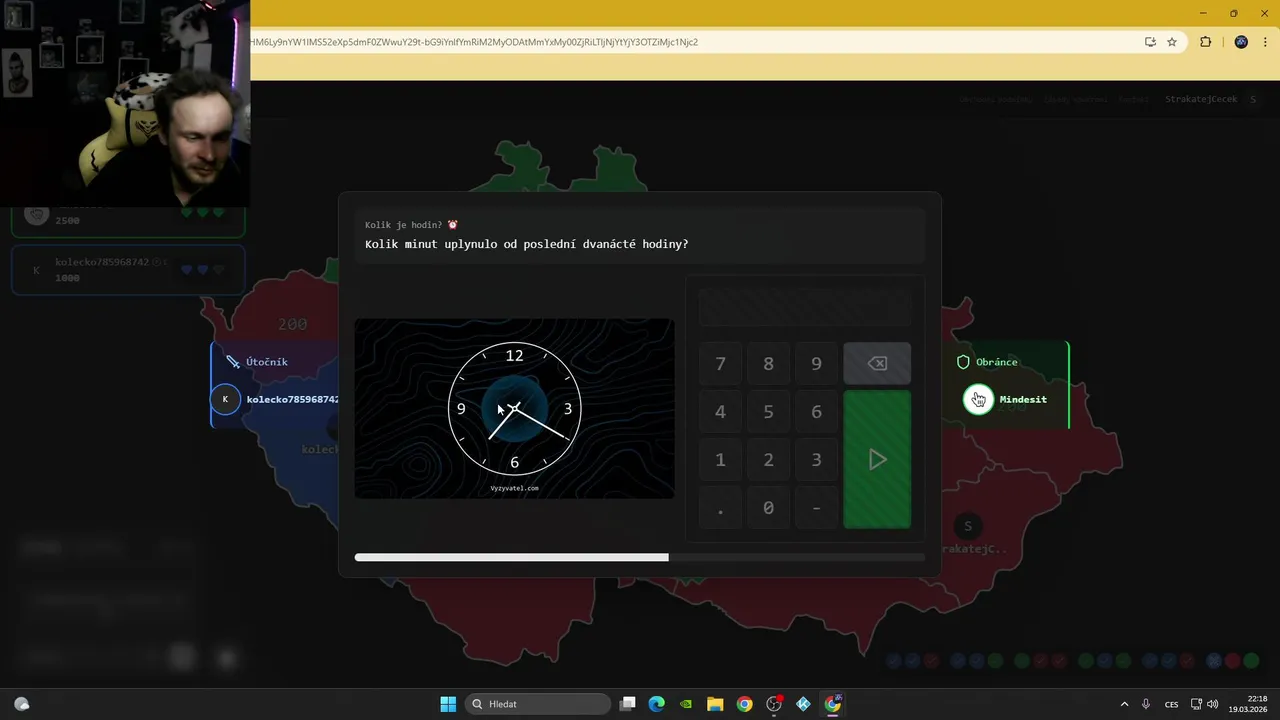1280x720 pixels.
Task: Open the weather widget in taskbar corner
Action: coord(22,704)
